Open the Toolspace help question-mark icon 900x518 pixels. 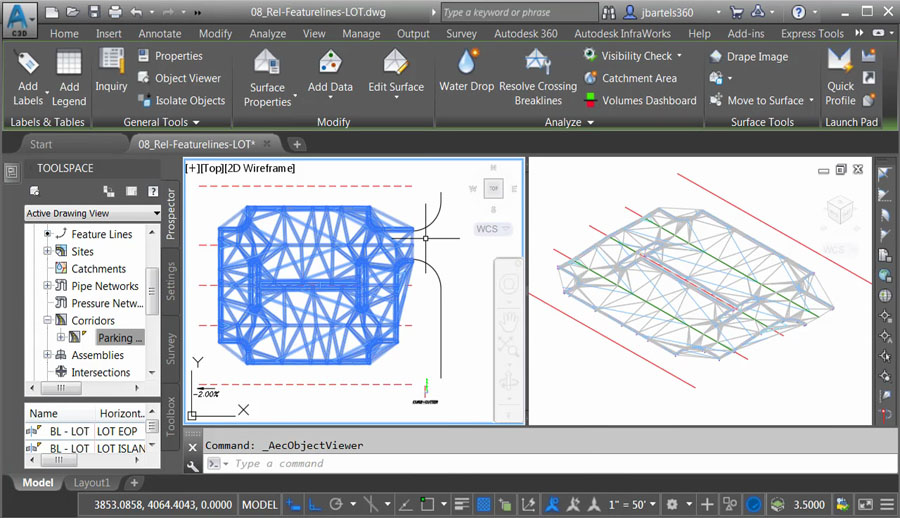tap(153, 191)
